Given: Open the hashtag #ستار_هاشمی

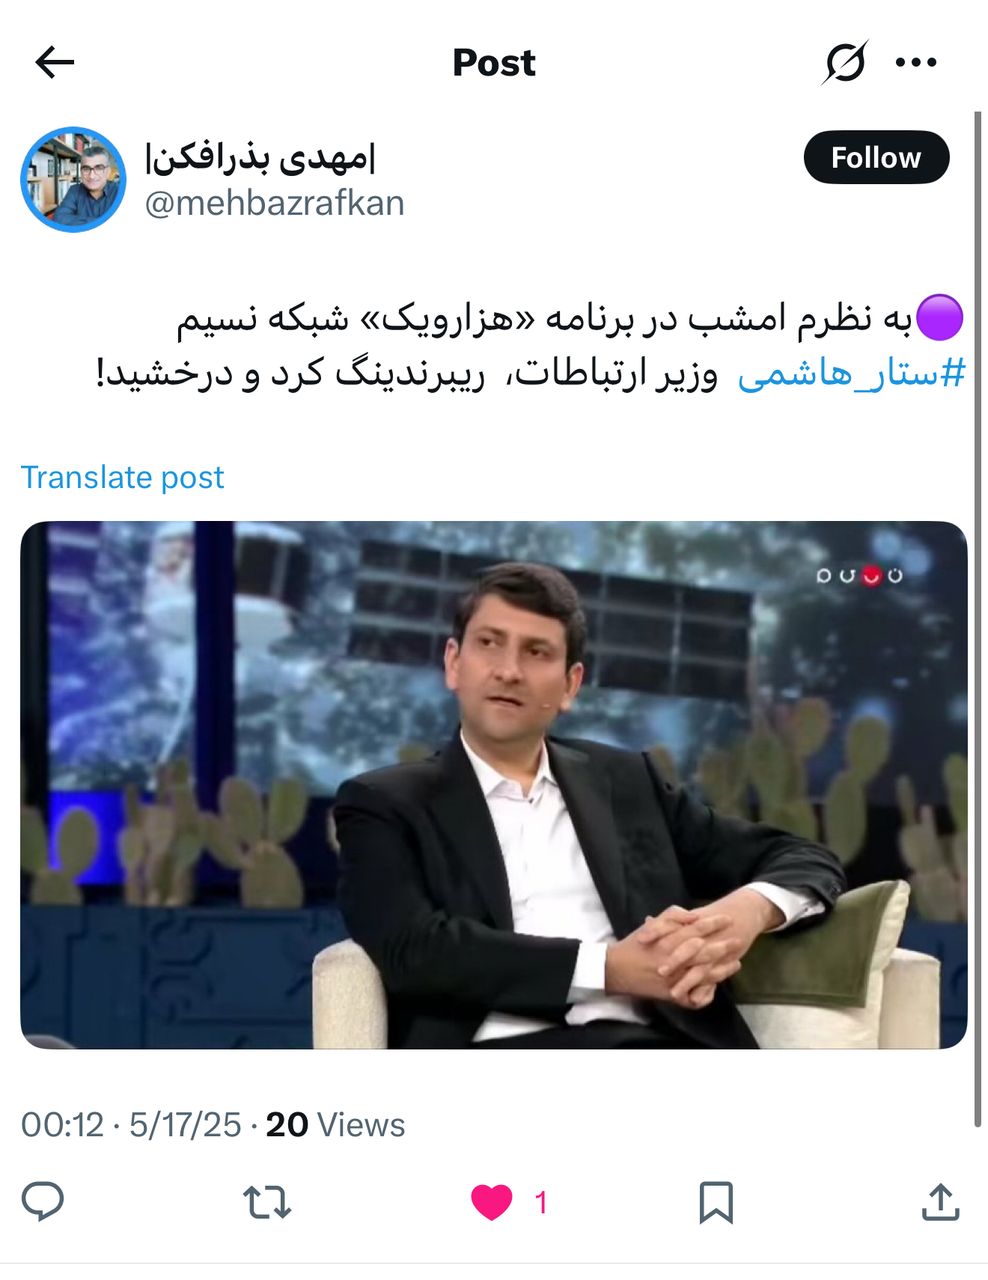Looking at the screenshot, I should pyautogui.click(x=852, y=374).
